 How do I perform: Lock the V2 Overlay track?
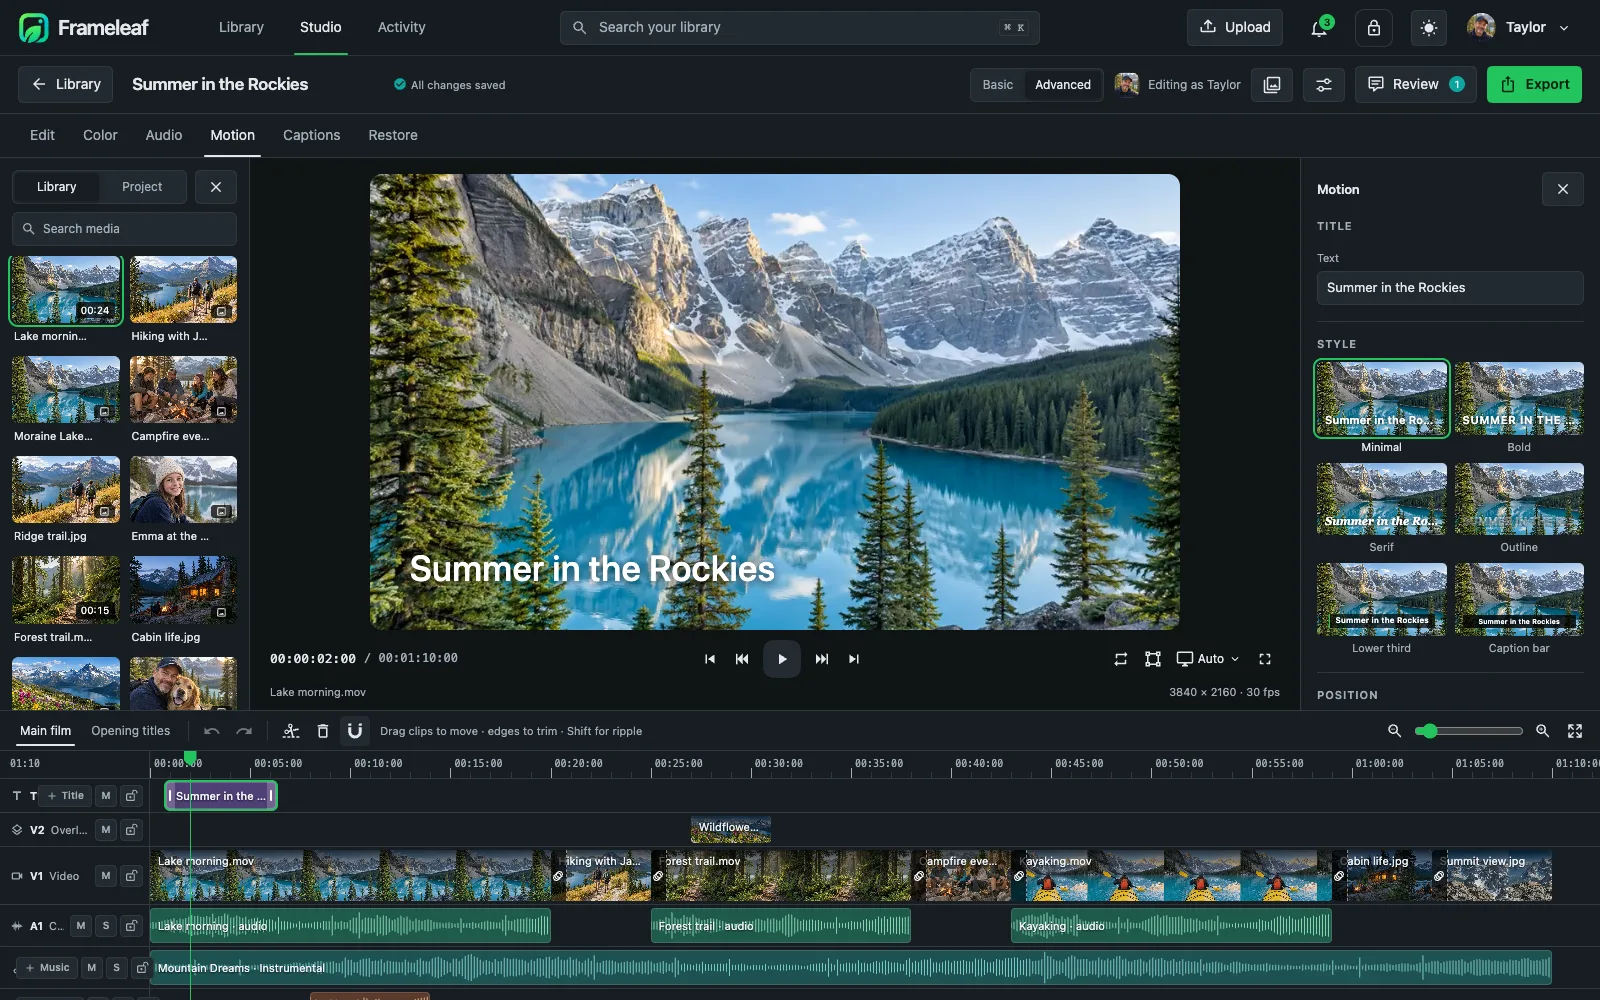pos(131,830)
